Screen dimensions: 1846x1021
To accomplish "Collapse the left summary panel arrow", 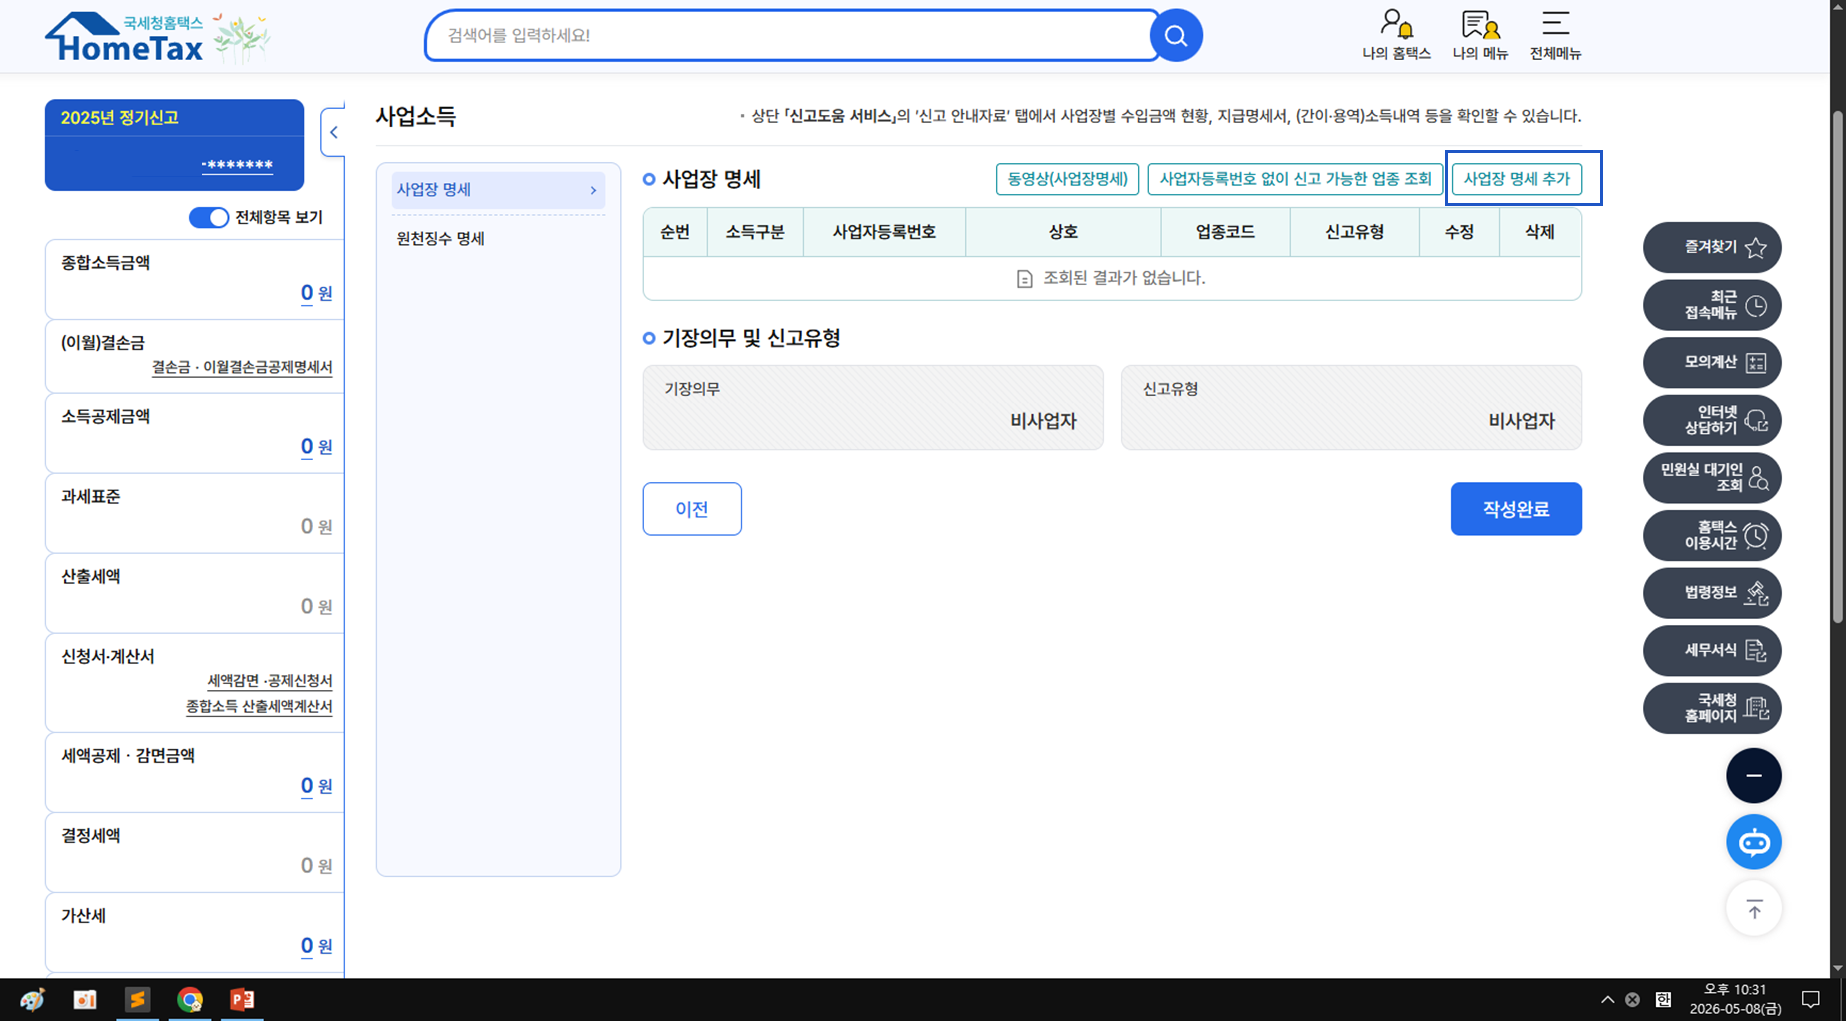I will pyautogui.click(x=333, y=132).
